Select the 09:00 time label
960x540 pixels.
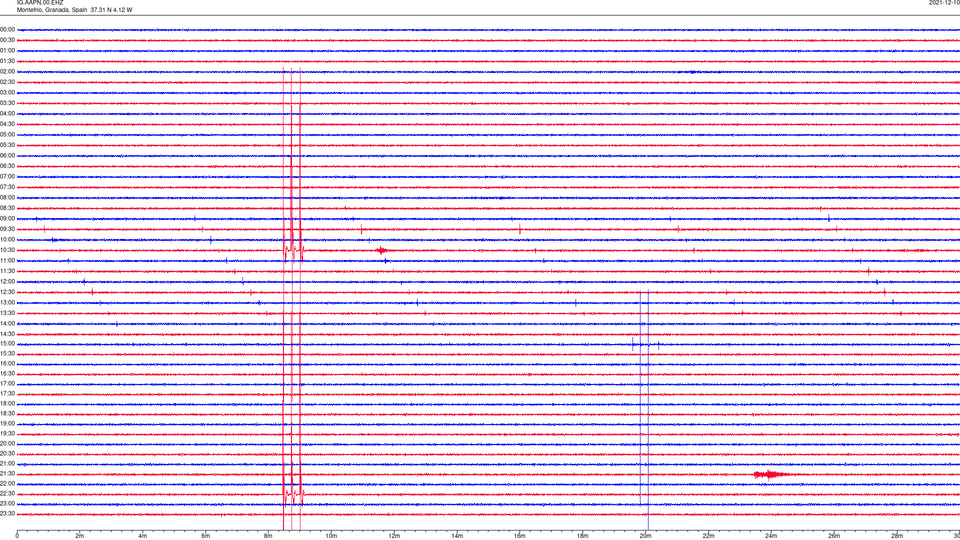[7, 219]
